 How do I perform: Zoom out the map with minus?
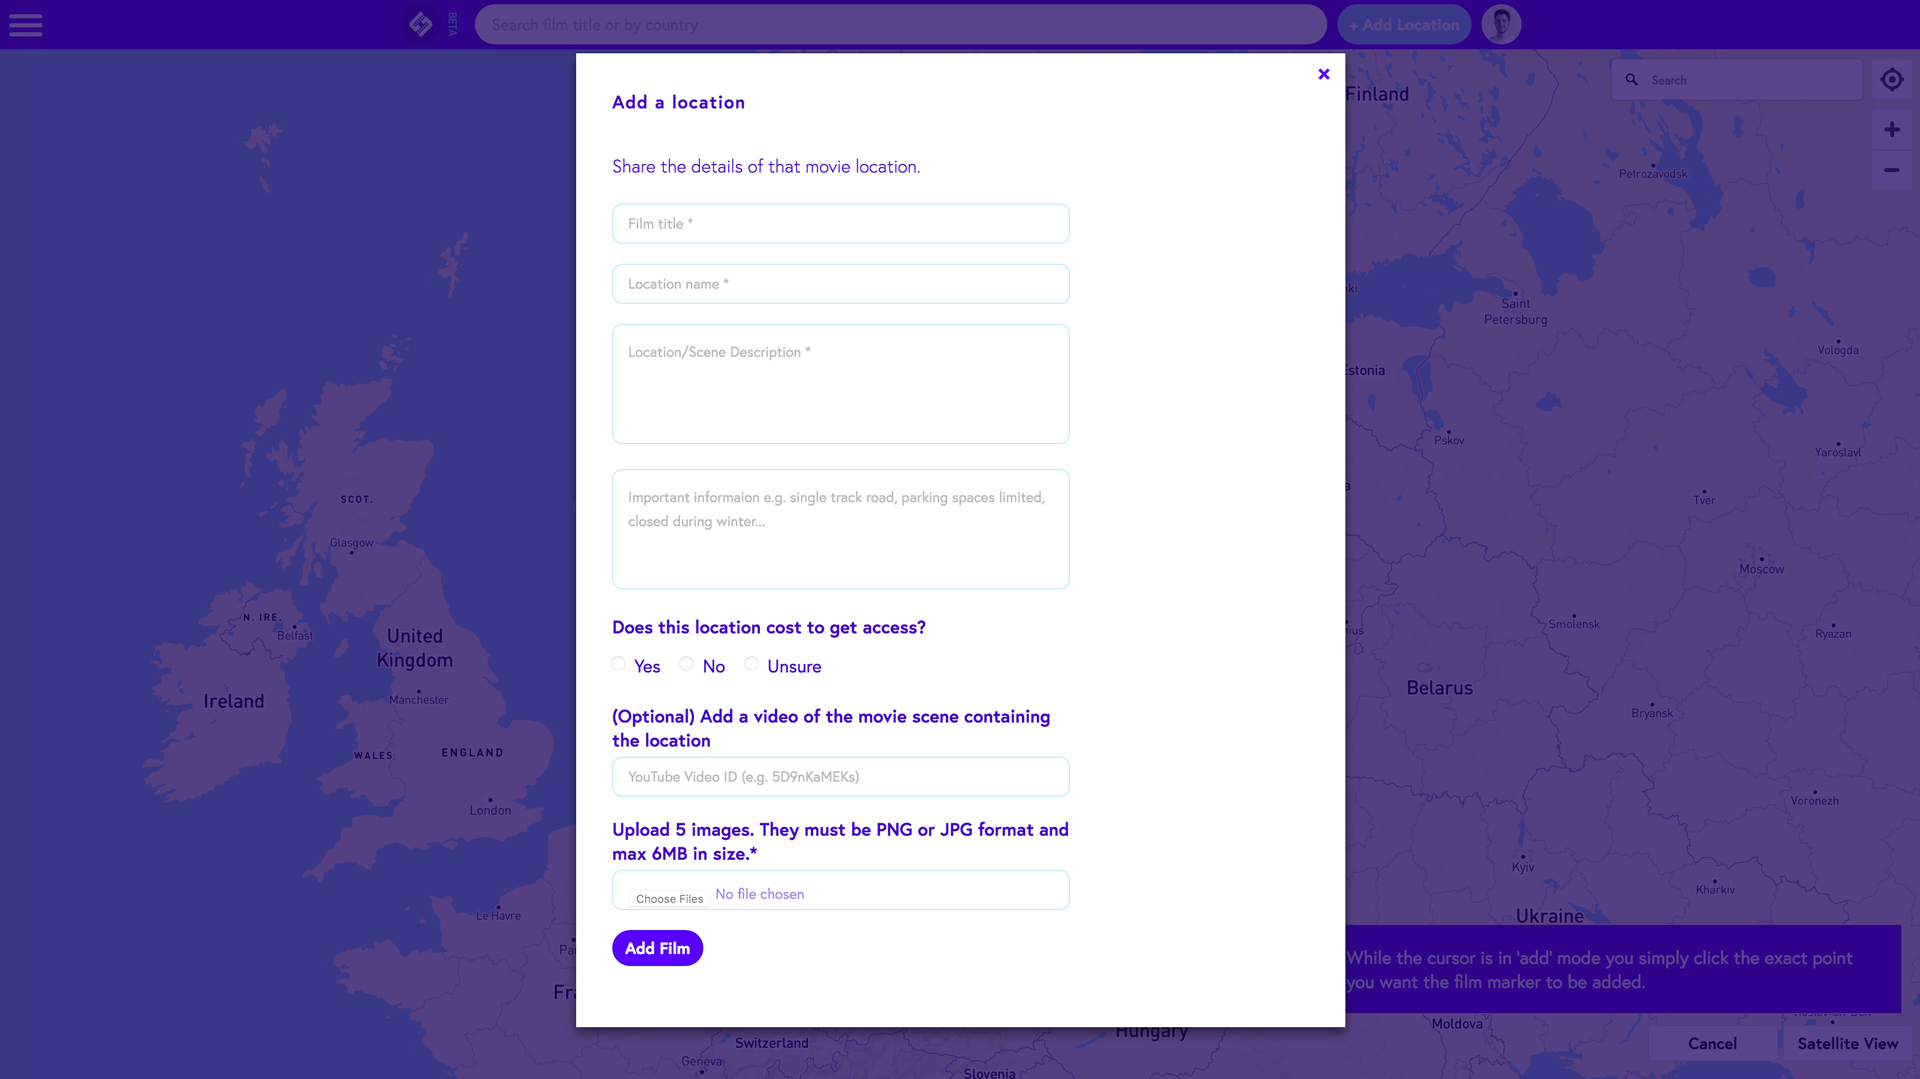coord(1891,170)
